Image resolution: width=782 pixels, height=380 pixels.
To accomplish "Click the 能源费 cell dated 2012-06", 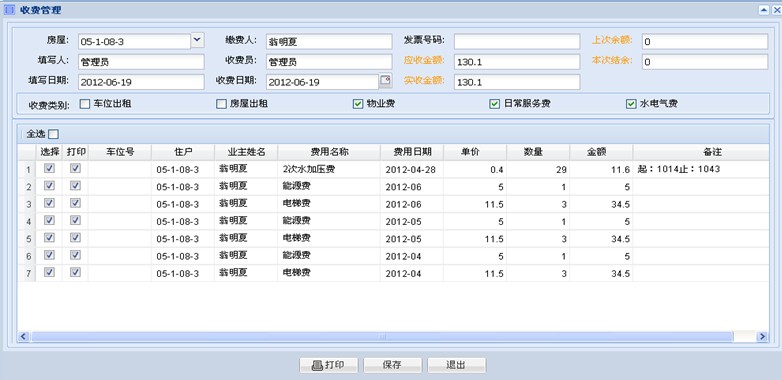I will [x=329, y=187].
